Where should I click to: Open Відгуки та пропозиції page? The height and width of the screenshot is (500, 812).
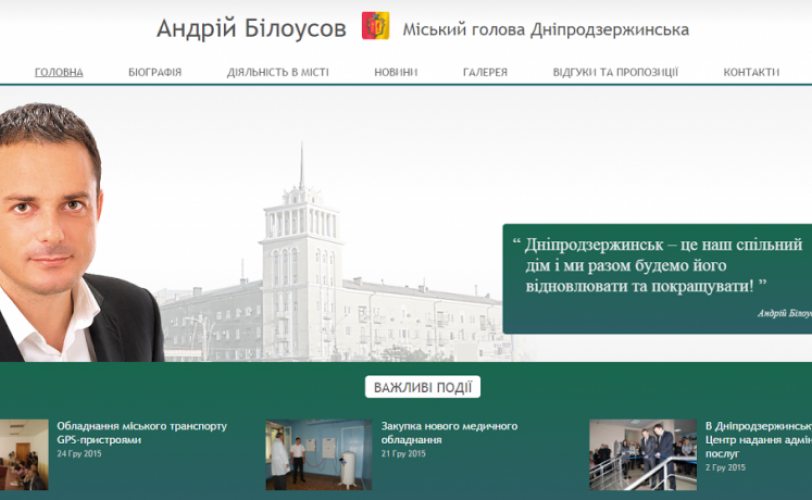pyautogui.click(x=615, y=72)
